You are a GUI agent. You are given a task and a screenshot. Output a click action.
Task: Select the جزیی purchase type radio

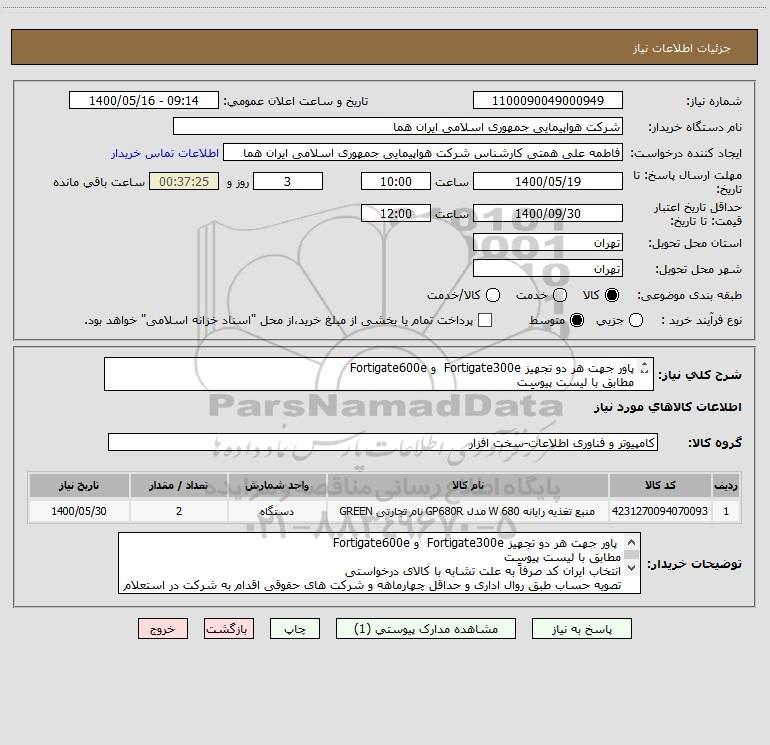[636, 321]
